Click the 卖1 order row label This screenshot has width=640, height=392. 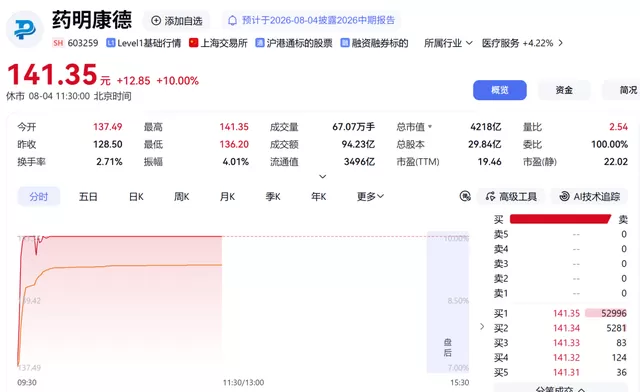(501, 294)
